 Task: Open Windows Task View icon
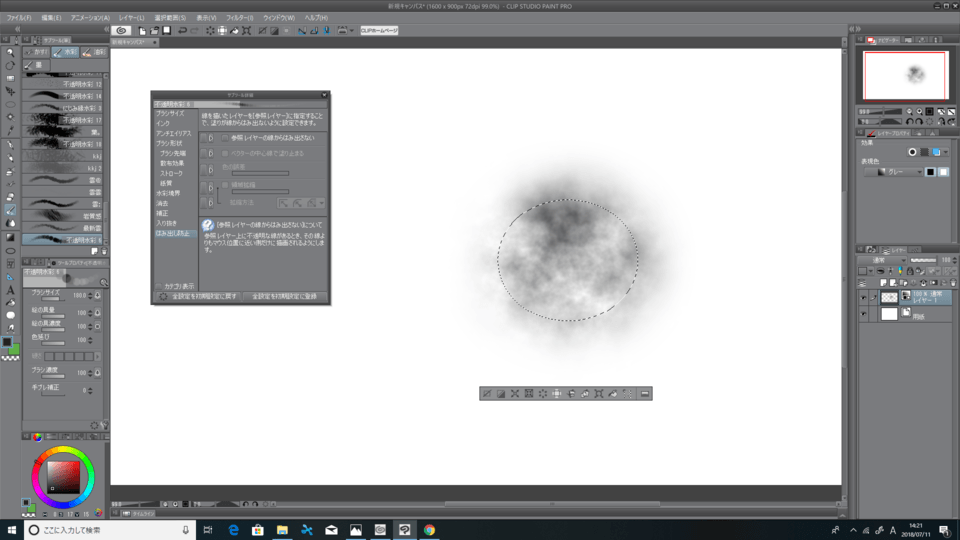208,530
